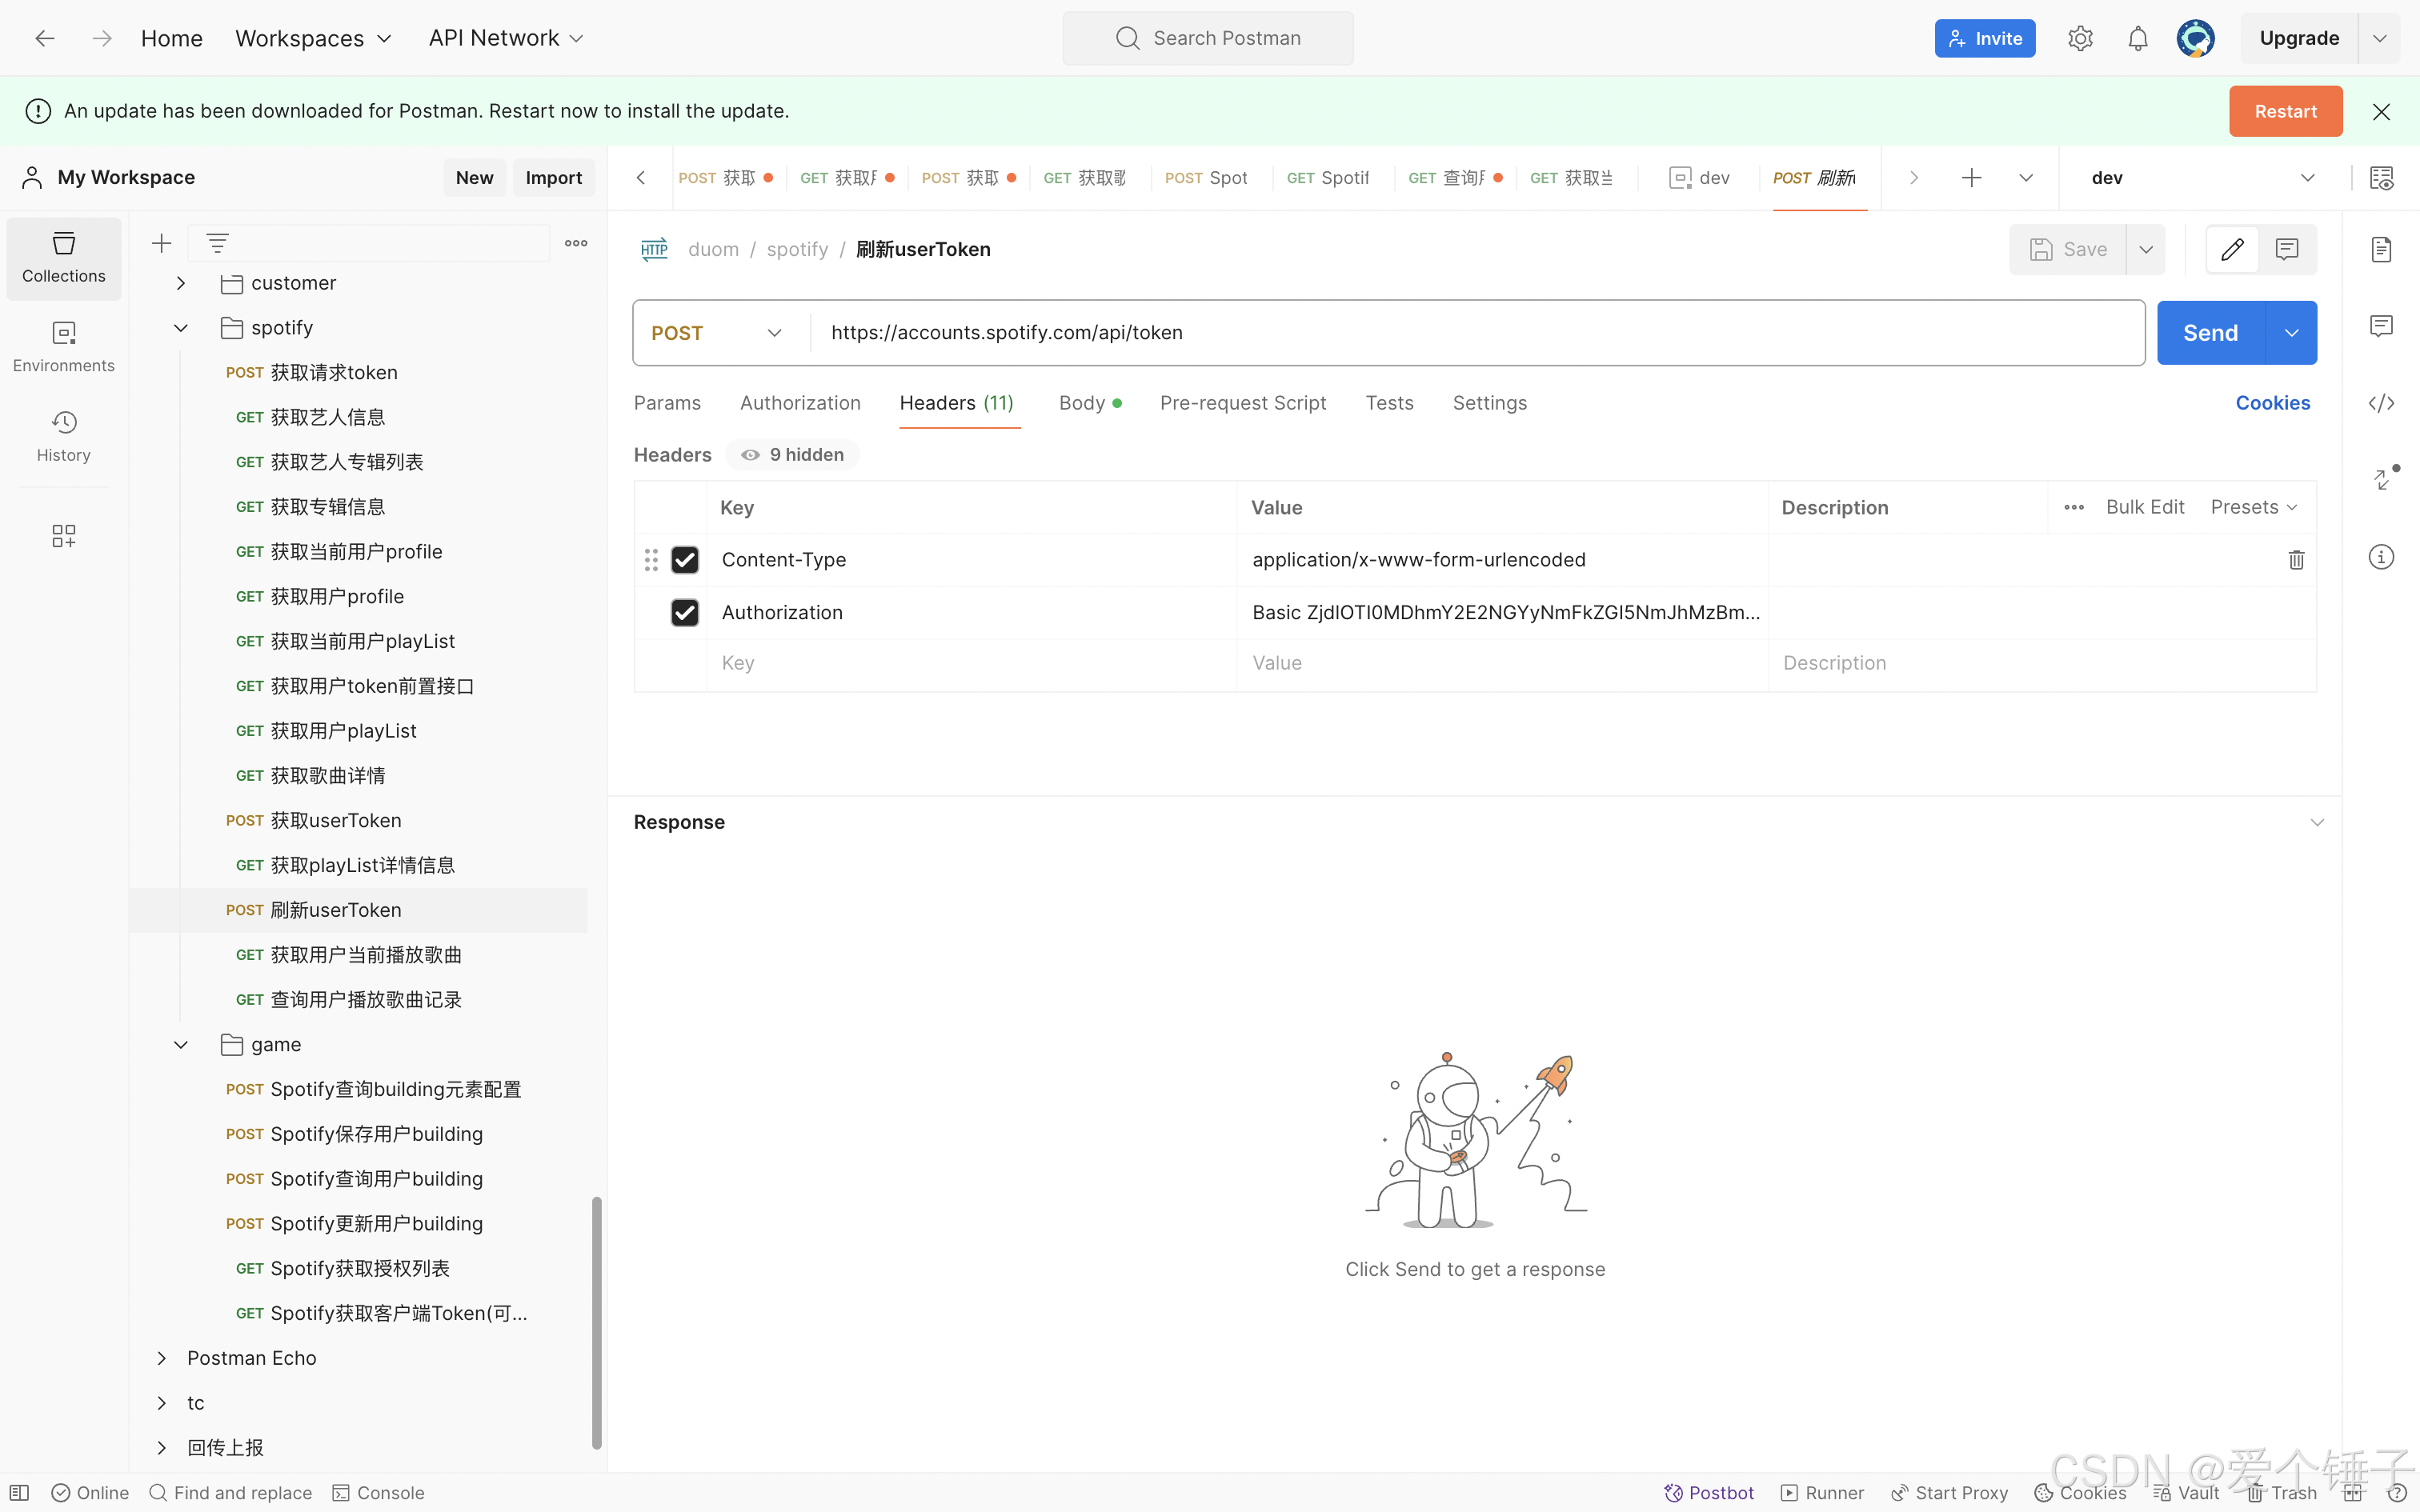Open the request documentation icon

point(2381,249)
